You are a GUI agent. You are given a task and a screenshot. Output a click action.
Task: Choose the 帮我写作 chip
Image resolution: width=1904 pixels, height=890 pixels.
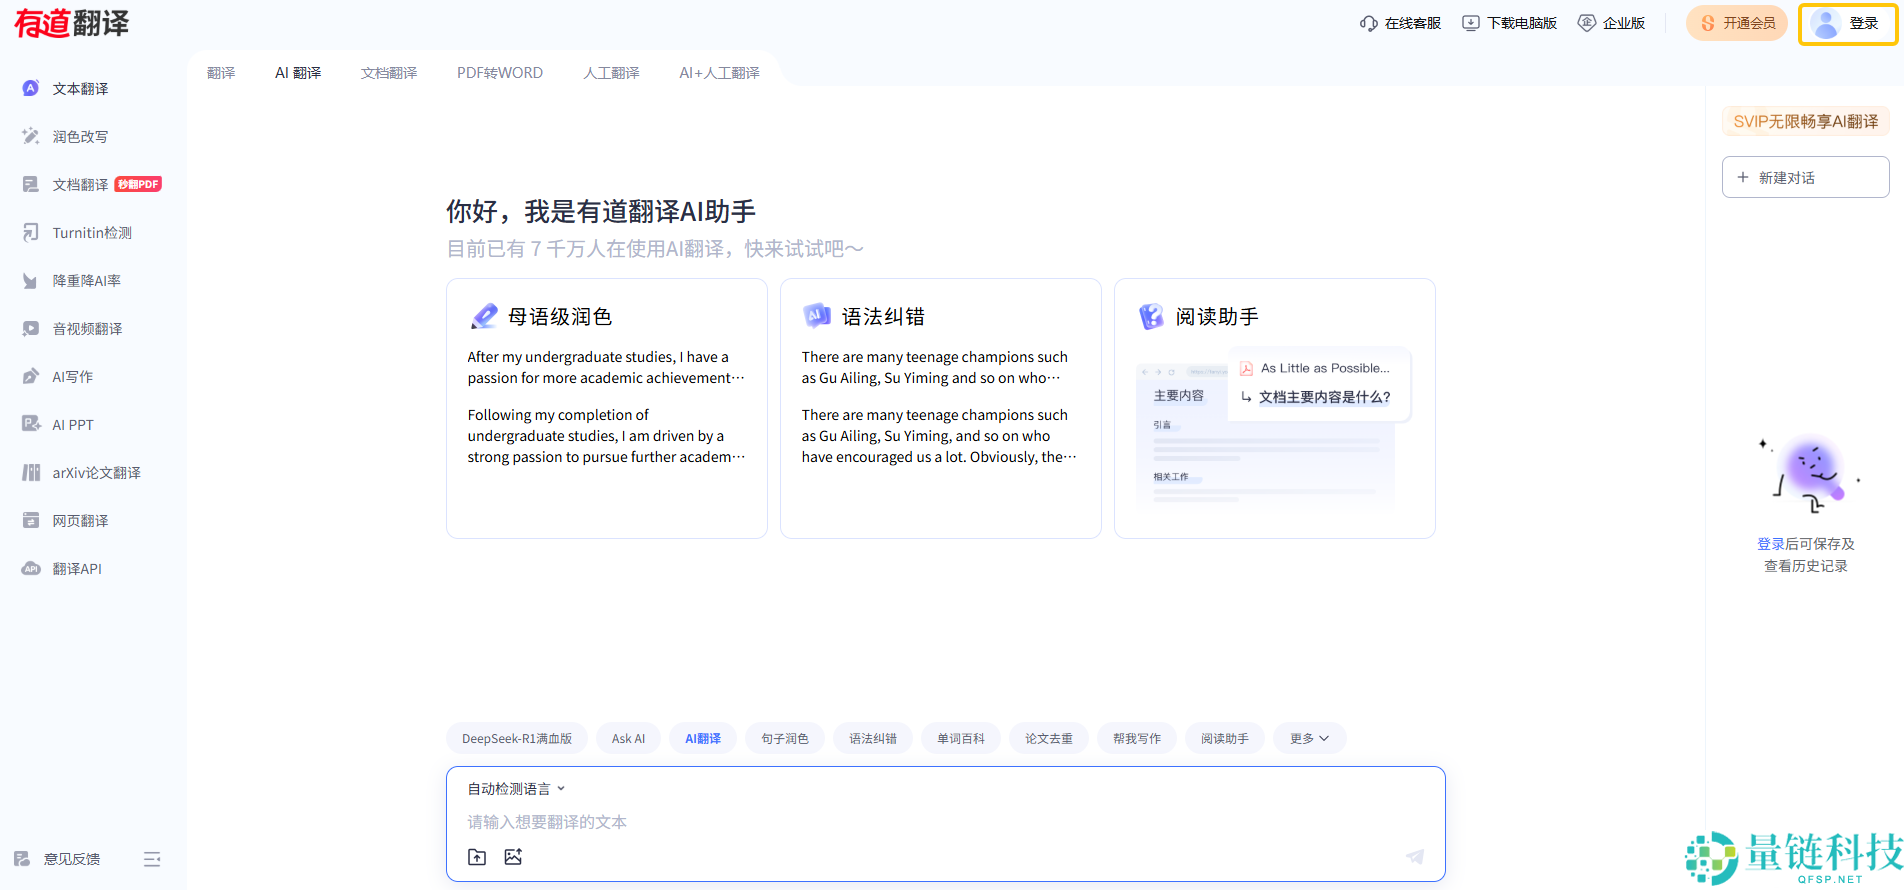point(1137,739)
